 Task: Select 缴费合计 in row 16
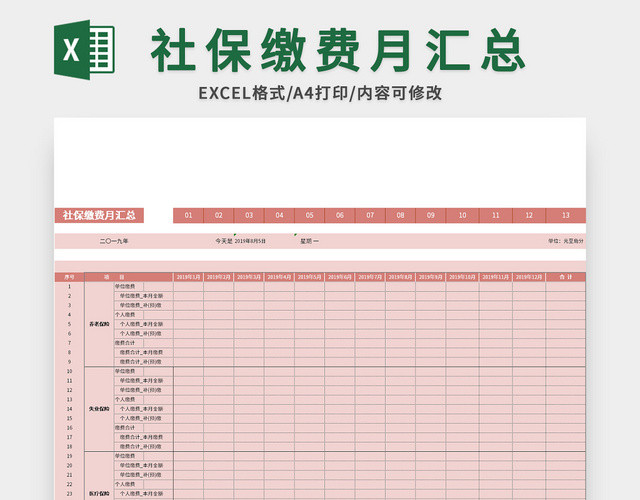[x=125, y=428]
